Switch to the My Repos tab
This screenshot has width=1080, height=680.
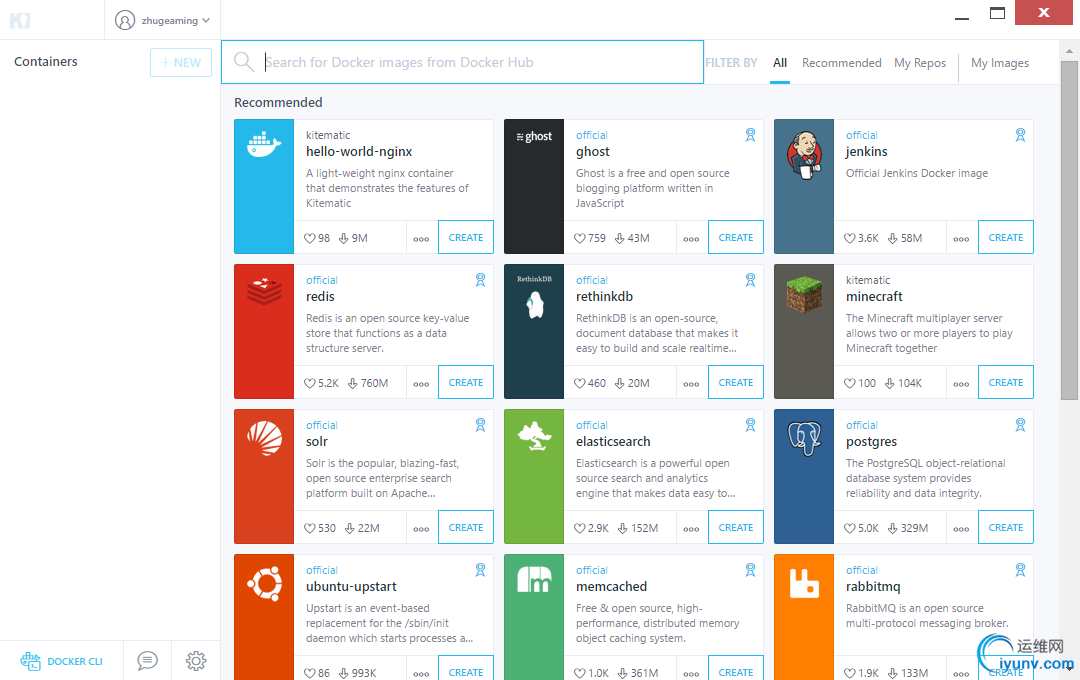[920, 63]
